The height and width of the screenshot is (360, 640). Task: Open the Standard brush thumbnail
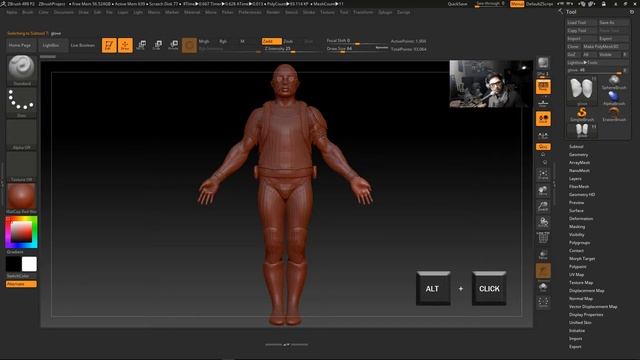22,70
